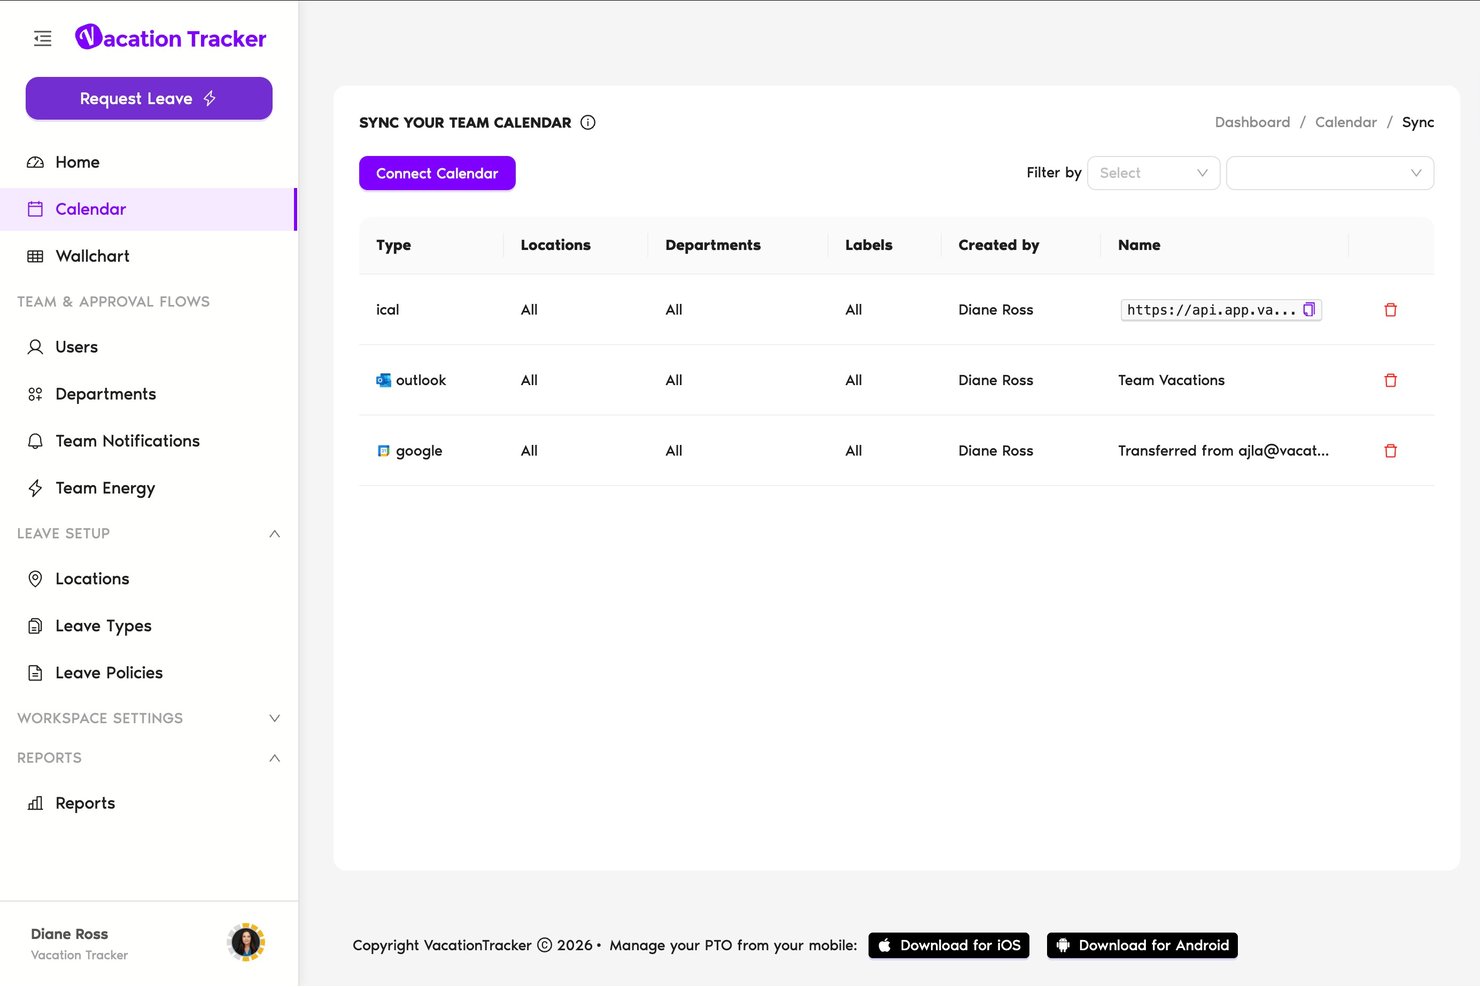Click the Departments column header
The height and width of the screenshot is (987, 1480).
pos(713,245)
